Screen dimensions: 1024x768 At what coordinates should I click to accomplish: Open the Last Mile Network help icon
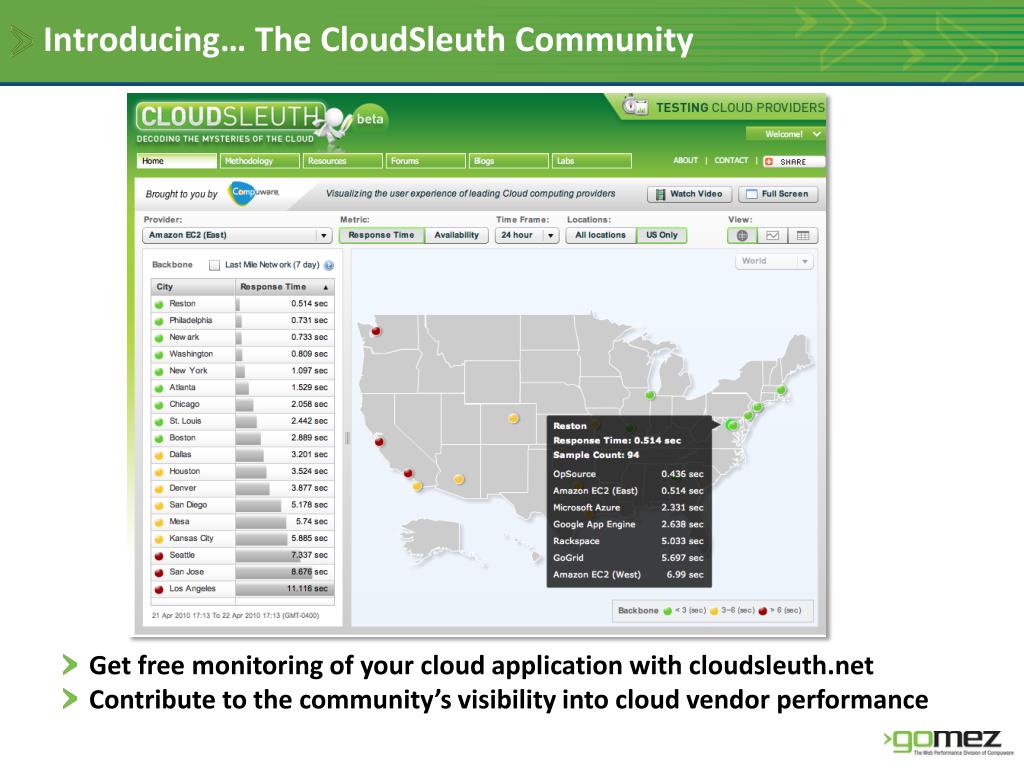pos(329,265)
